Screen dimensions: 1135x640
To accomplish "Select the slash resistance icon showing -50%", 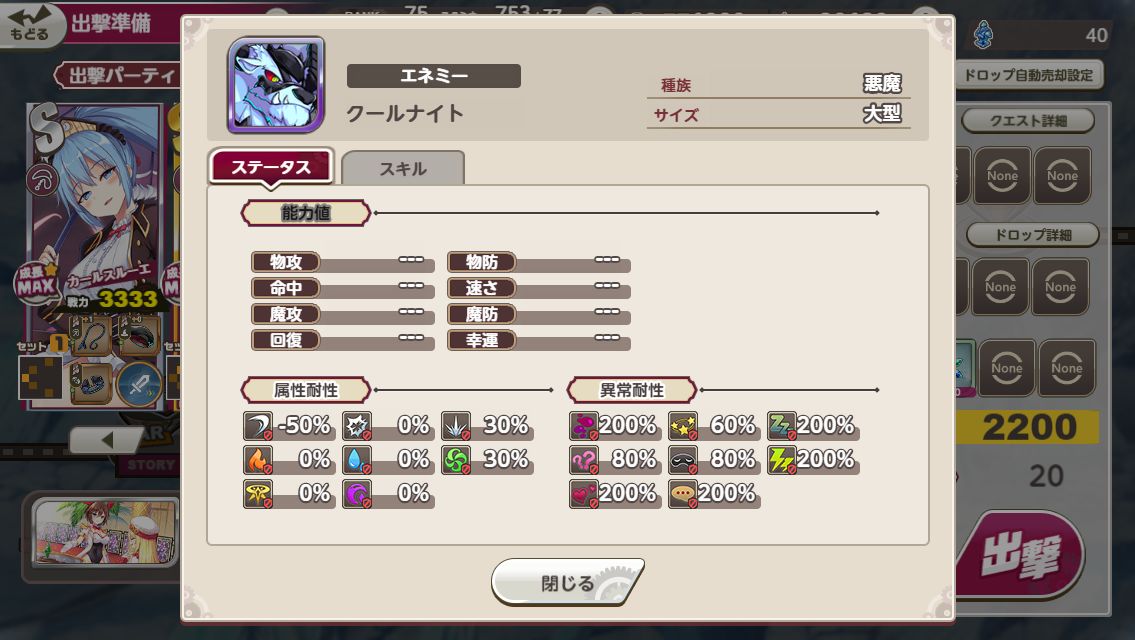I will [258, 426].
